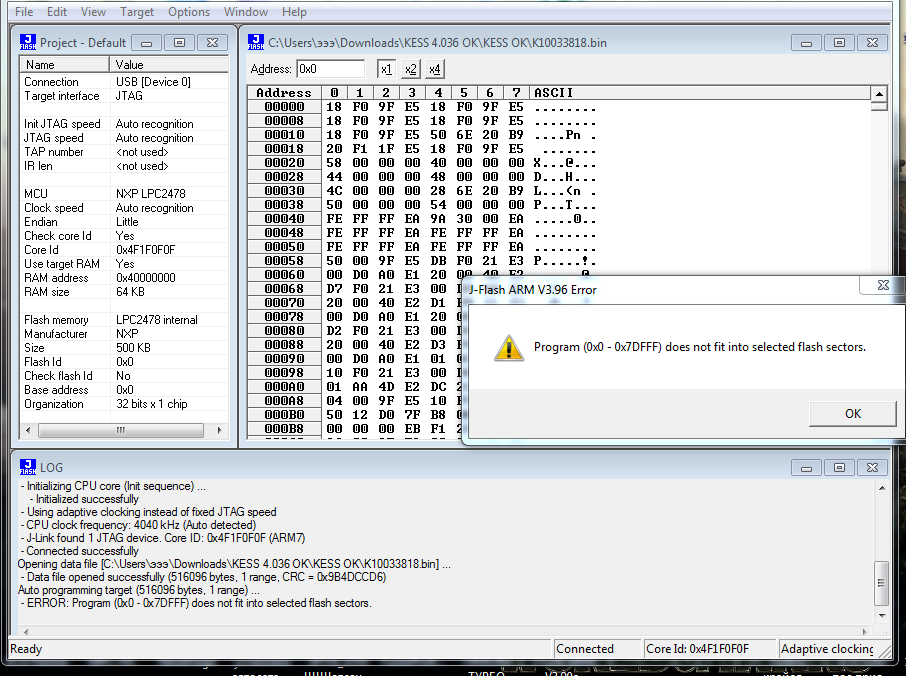
Task: Click the J-Flash icon of Project window
Action: point(28,42)
